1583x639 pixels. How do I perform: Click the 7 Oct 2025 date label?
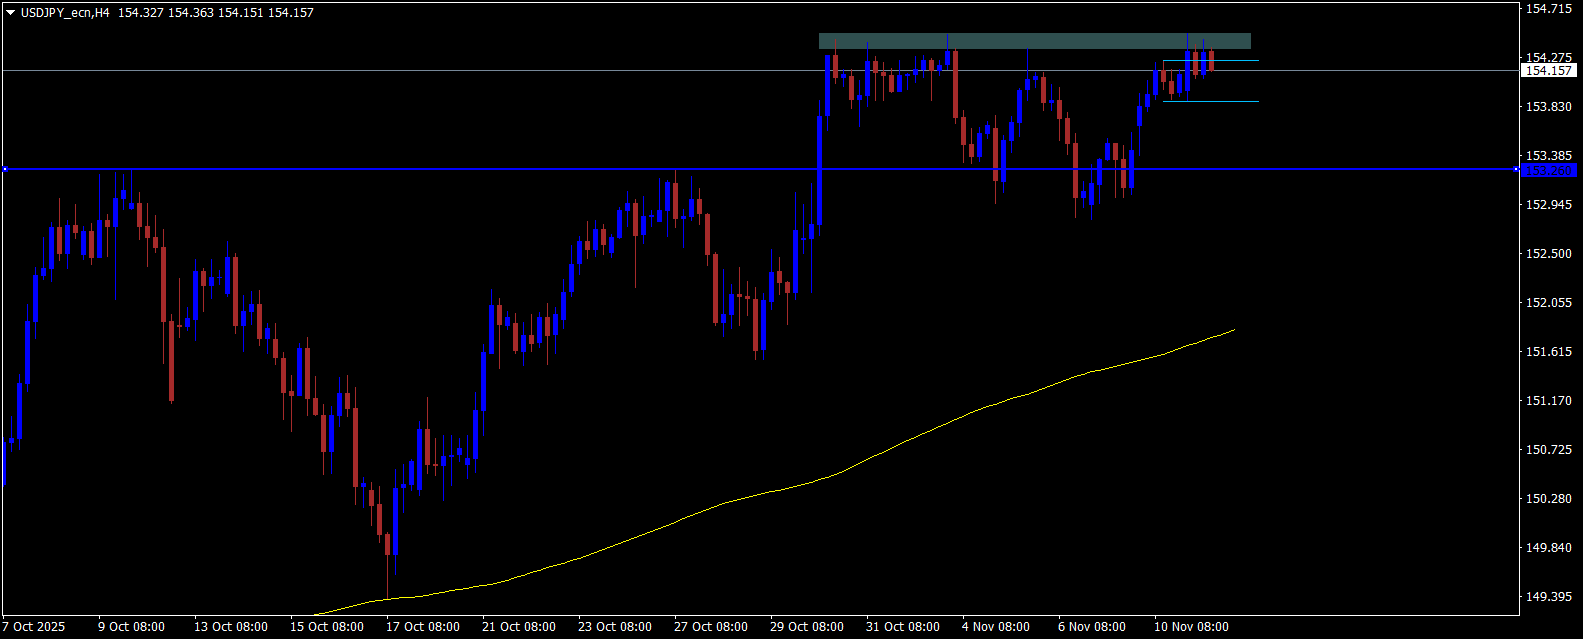pos(35,627)
